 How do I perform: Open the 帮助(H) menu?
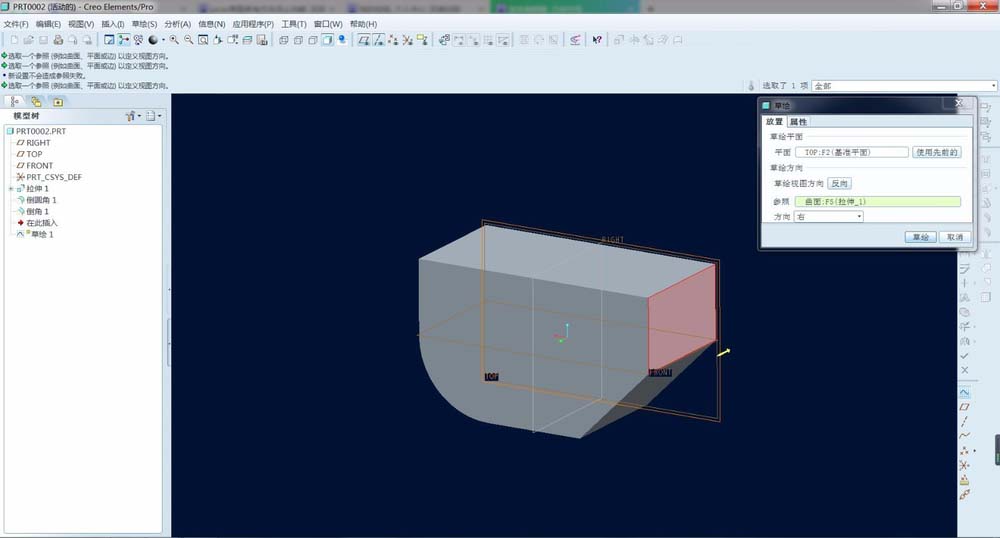(363, 24)
